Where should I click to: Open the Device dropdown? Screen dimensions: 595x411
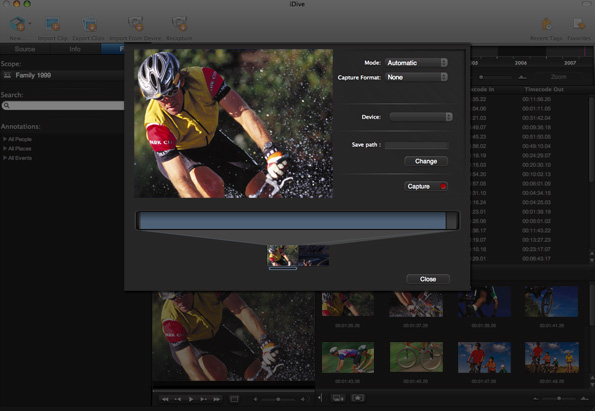421,117
